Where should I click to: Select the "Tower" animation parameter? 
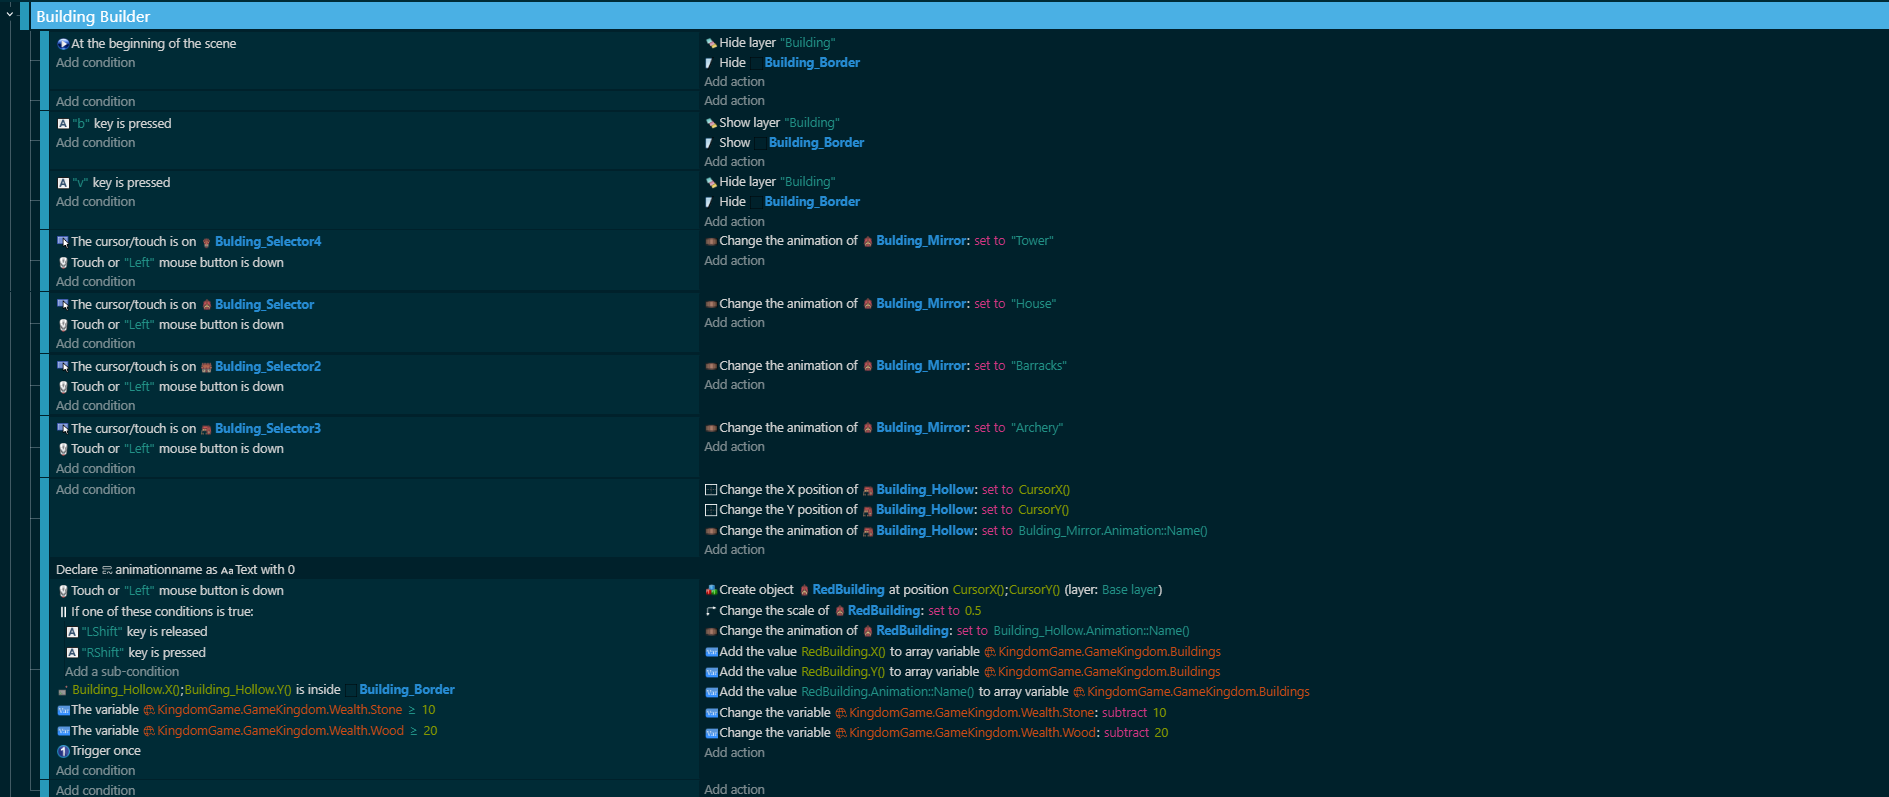coord(1032,241)
